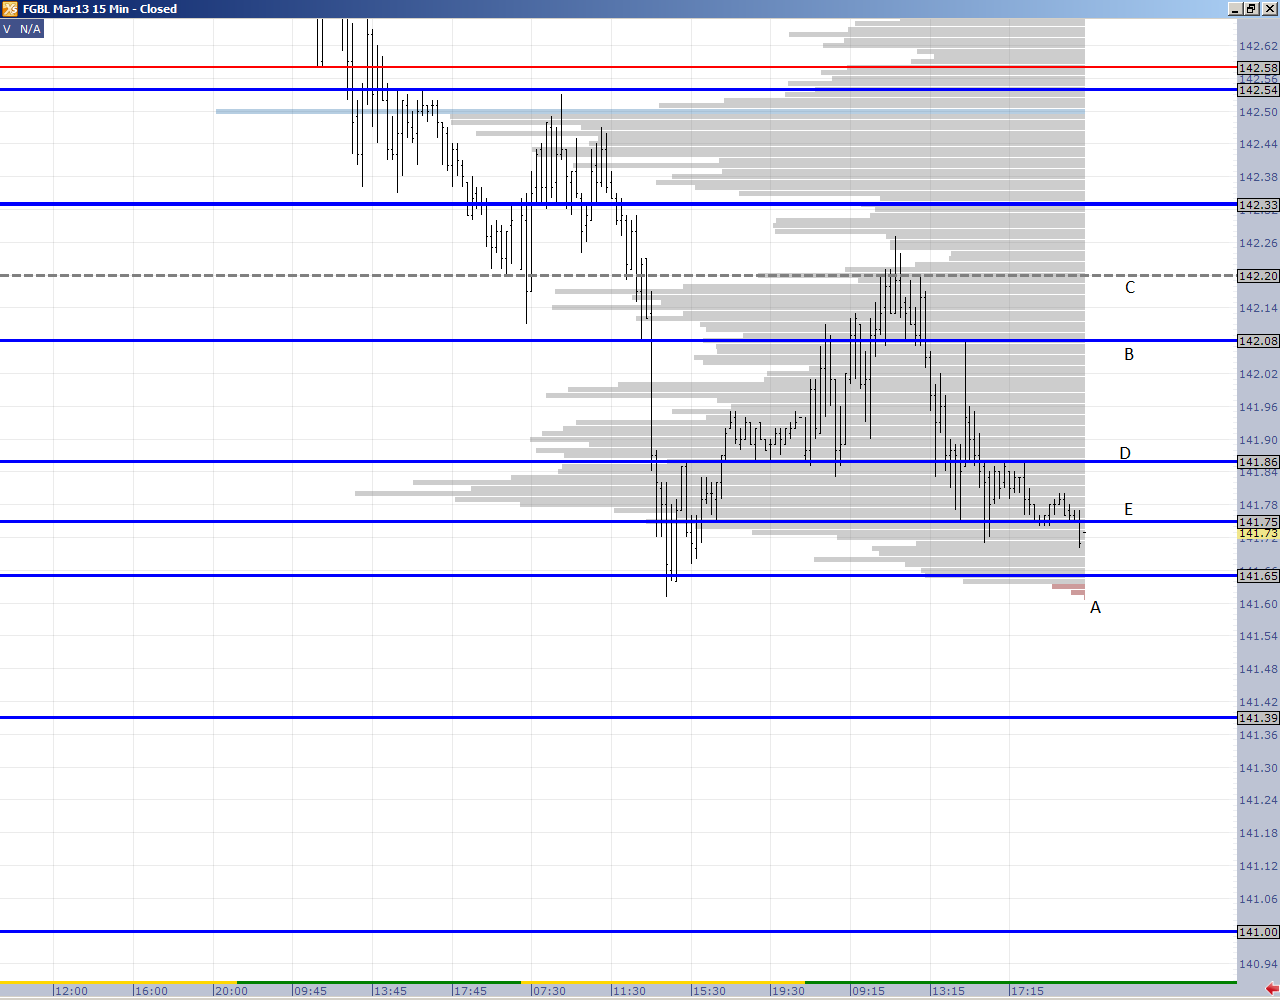Screen dimensions: 1280x1000
Task: Click the 17:45 time axis label
Action: (x=470, y=991)
